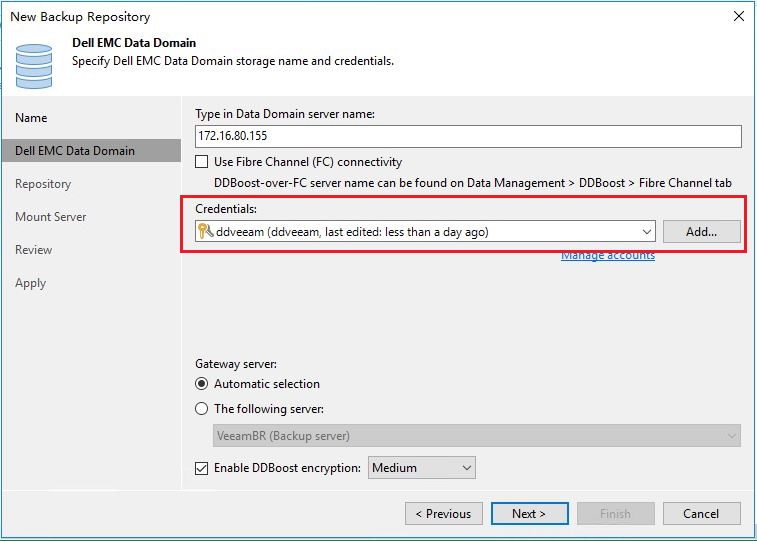Image resolution: width=757 pixels, height=541 pixels.
Task: Open the VeeamBR (Backup server) dropdown
Action: coord(477,436)
